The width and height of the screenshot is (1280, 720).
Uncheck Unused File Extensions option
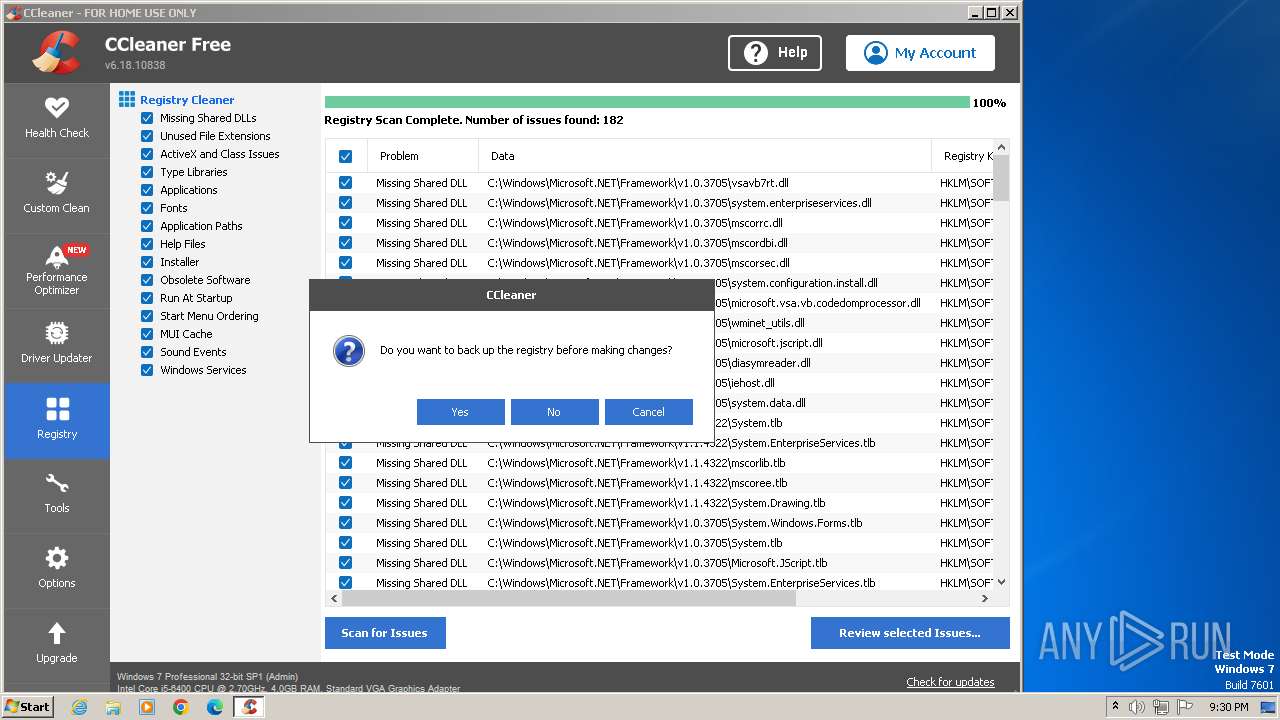pos(147,136)
